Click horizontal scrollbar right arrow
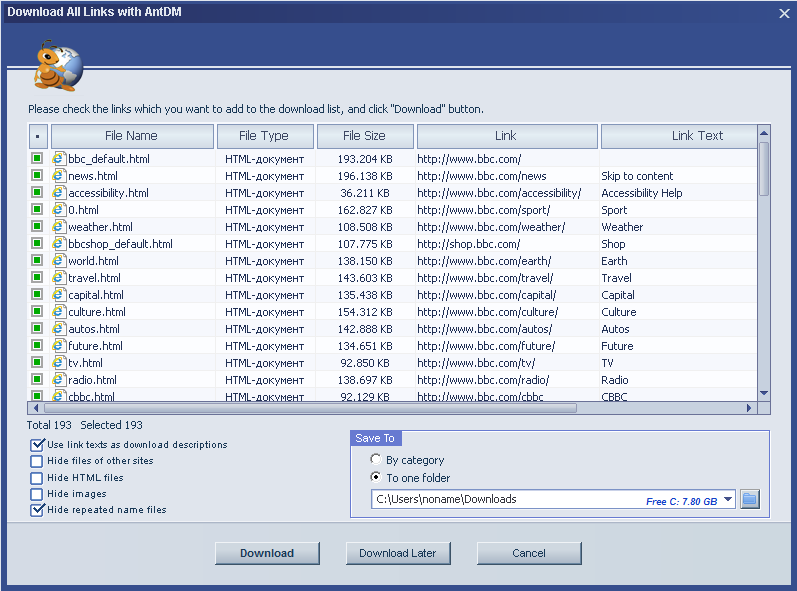 749,408
